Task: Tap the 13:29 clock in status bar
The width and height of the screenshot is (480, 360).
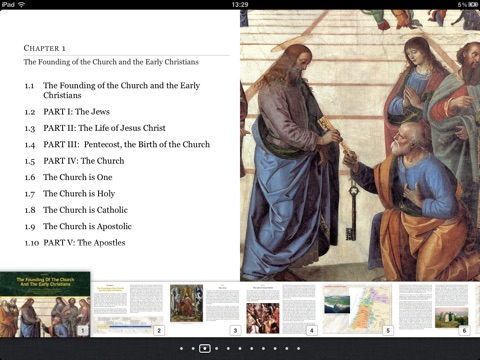Action: pos(240,4)
